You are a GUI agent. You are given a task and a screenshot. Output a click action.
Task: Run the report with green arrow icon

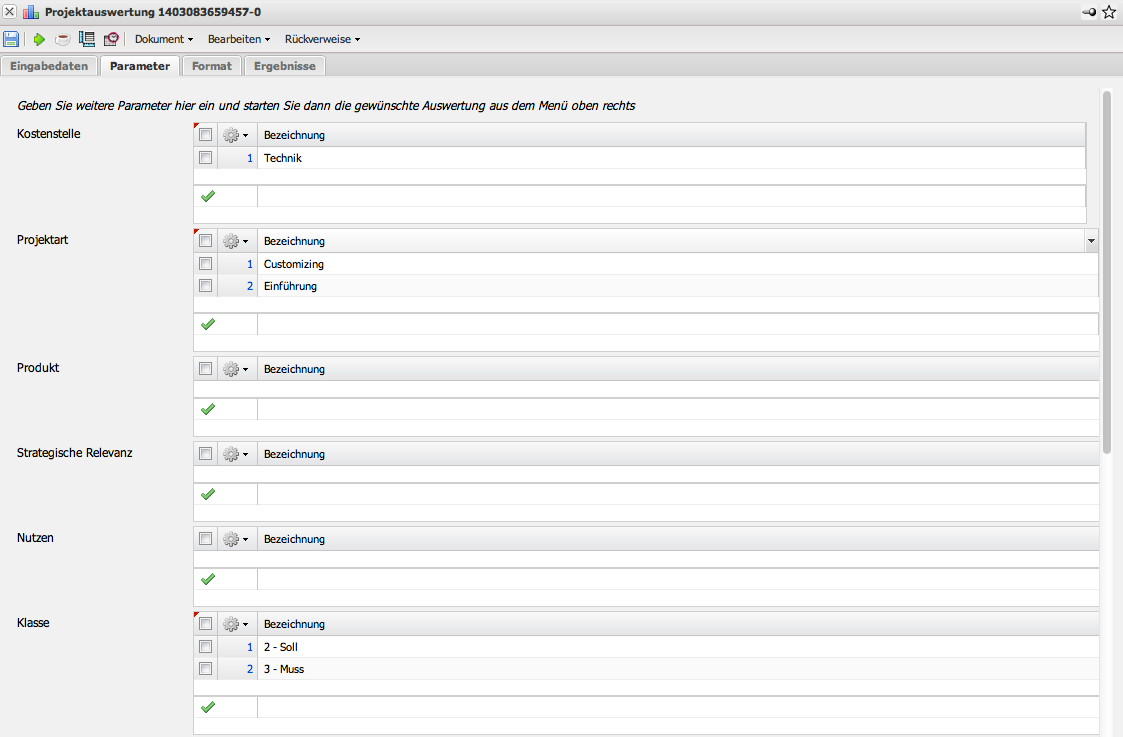coord(39,39)
